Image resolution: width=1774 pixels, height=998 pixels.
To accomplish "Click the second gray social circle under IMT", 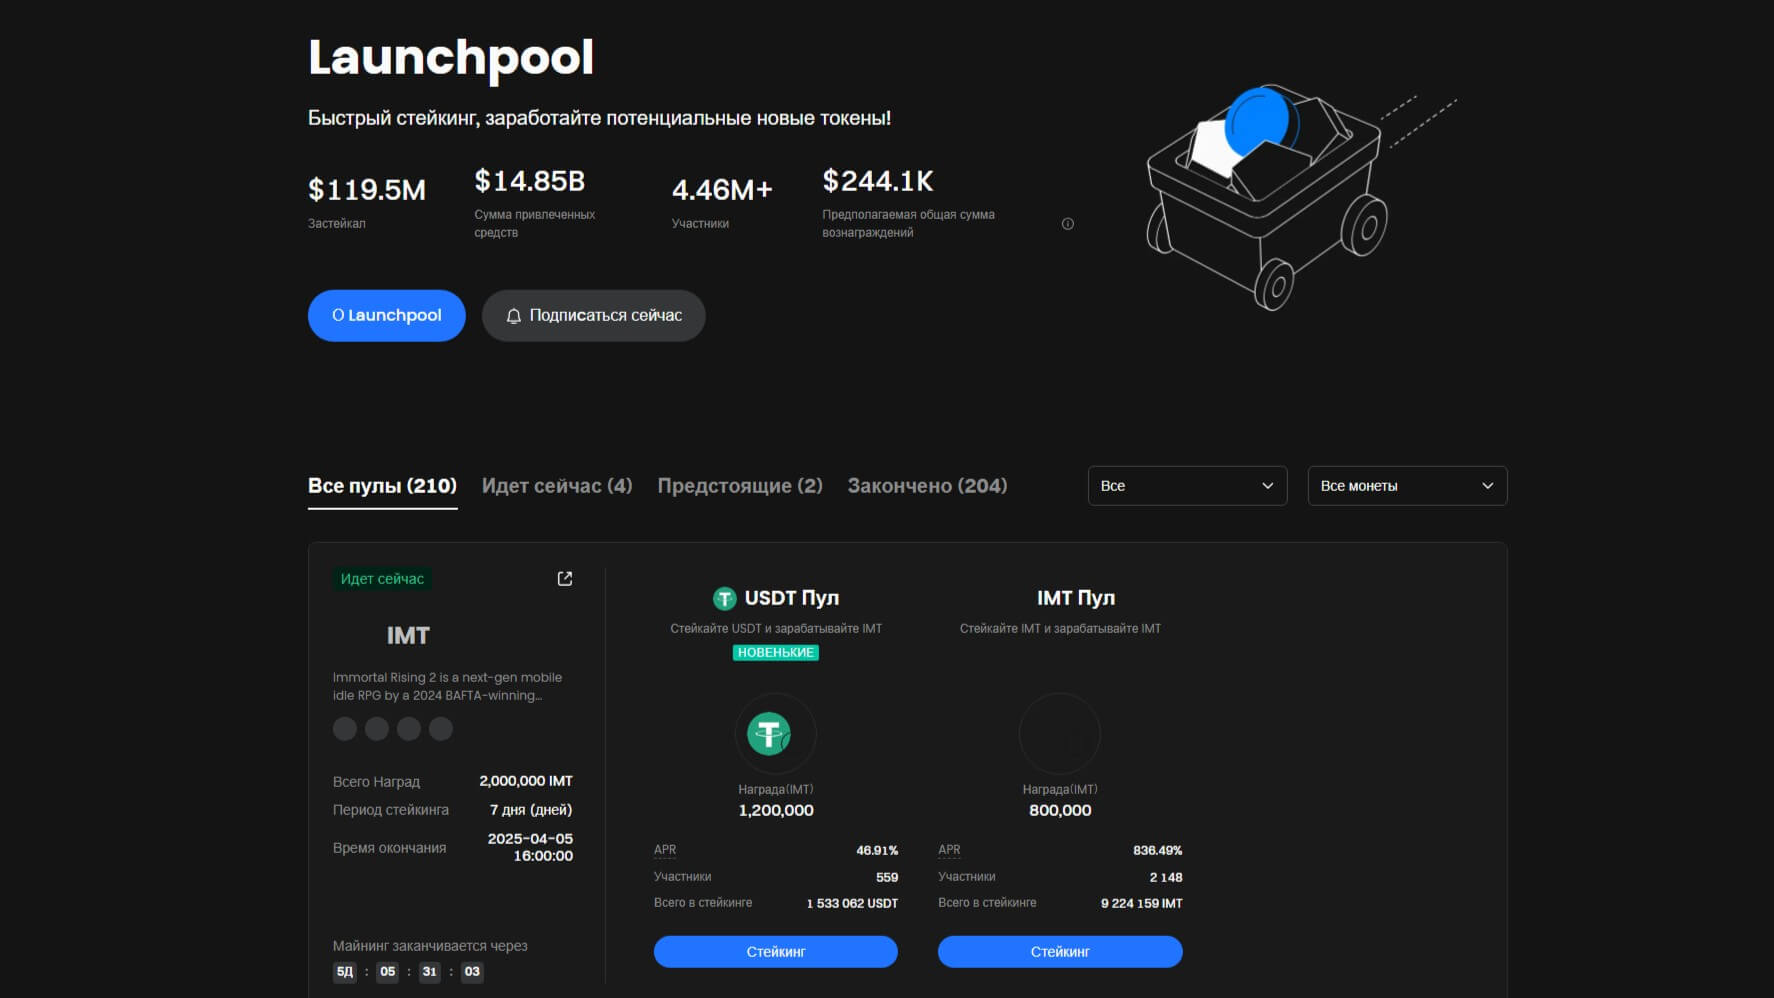I will [x=377, y=729].
